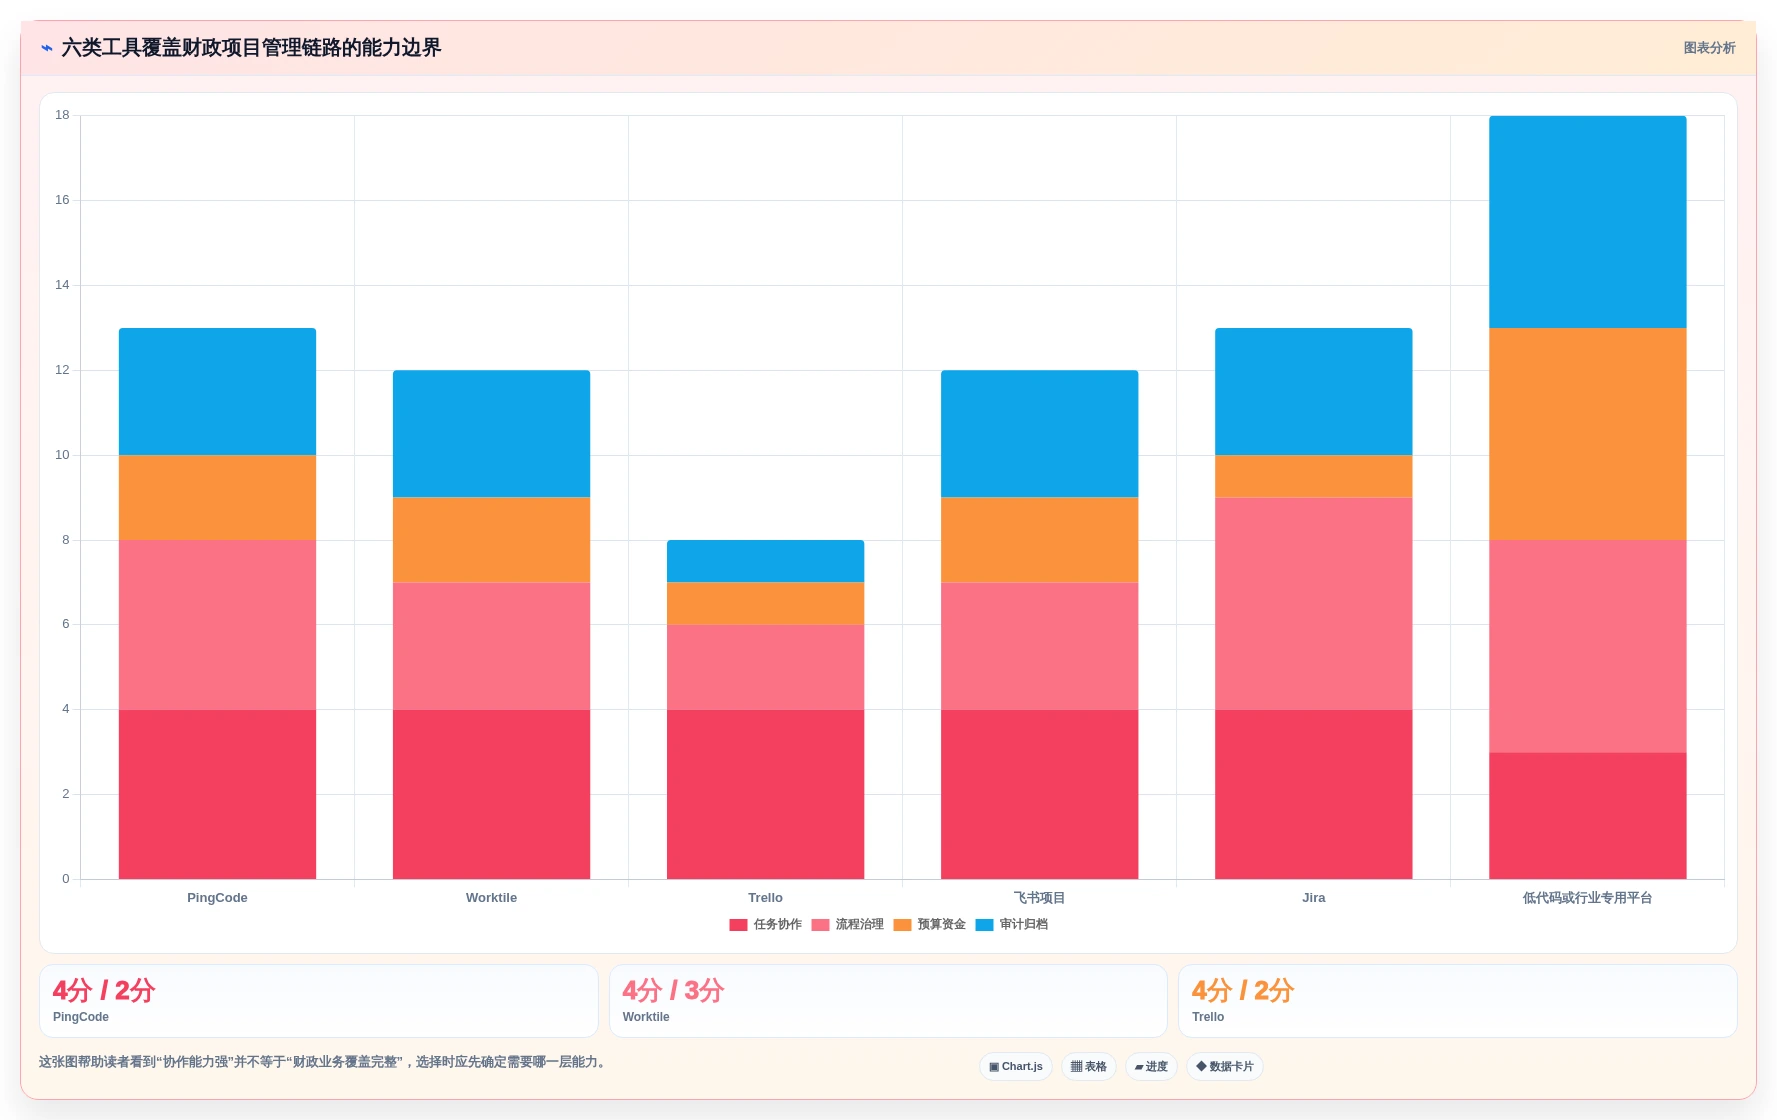Click the y-axis value 18
The height and width of the screenshot is (1120, 1777).
[x=62, y=115]
